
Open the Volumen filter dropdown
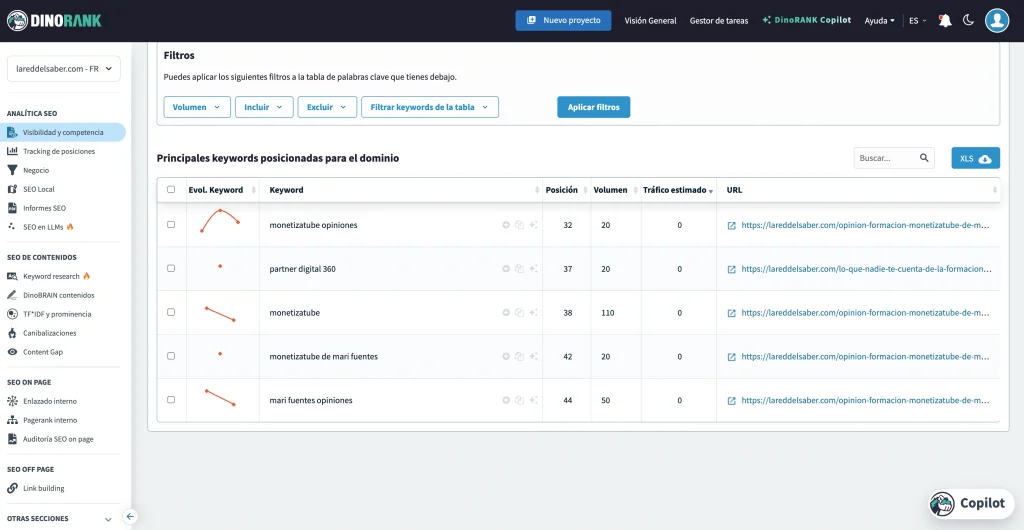click(197, 107)
